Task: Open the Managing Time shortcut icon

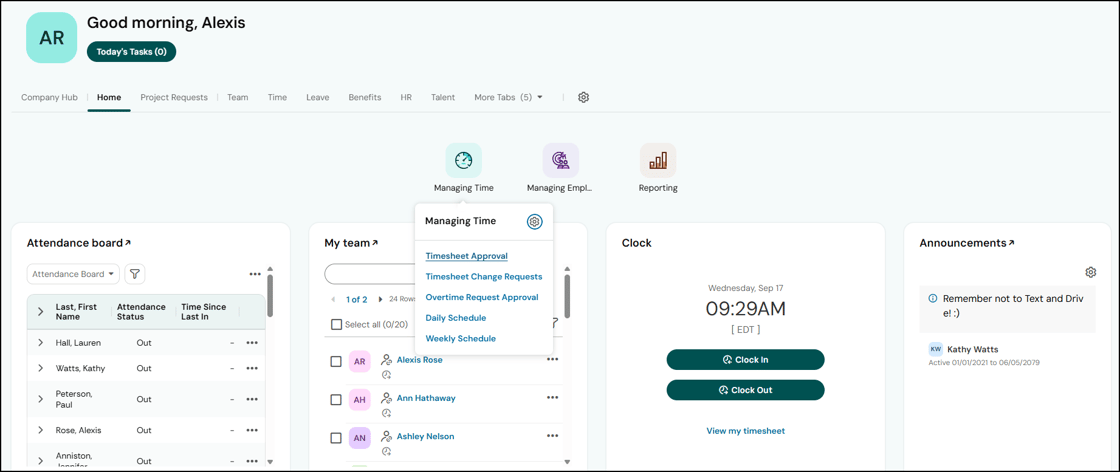Action: pos(463,161)
